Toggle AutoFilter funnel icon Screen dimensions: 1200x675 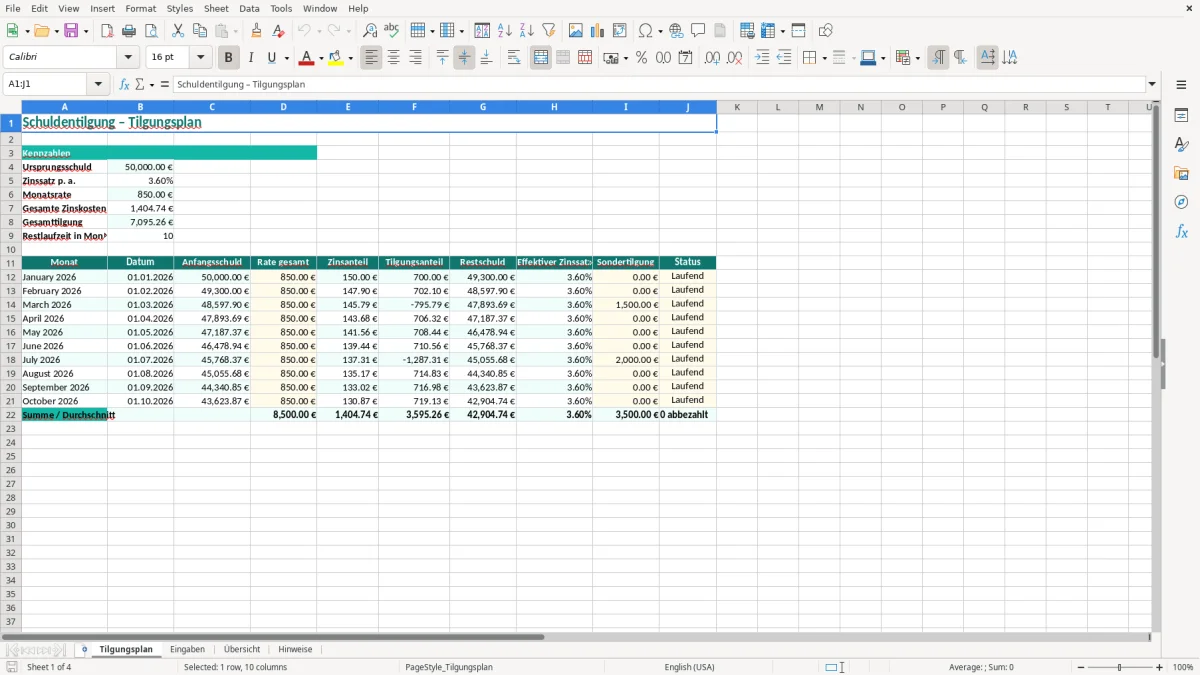(549, 31)
